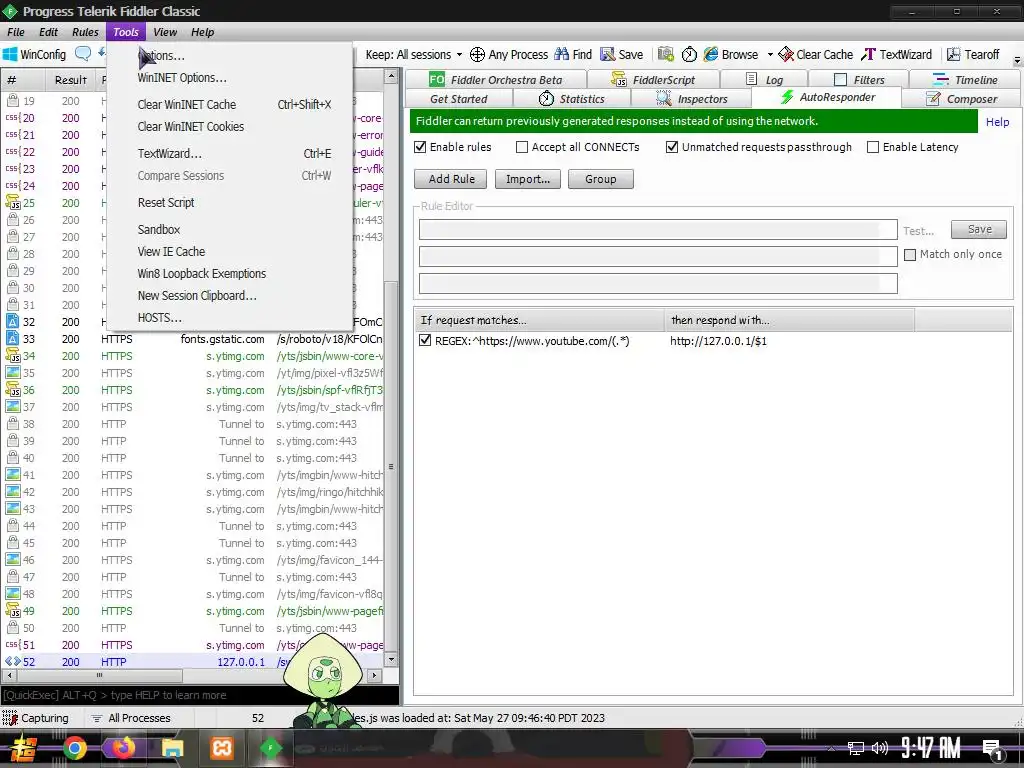
Task: Click the Test... link
Action: pos(918,231)
